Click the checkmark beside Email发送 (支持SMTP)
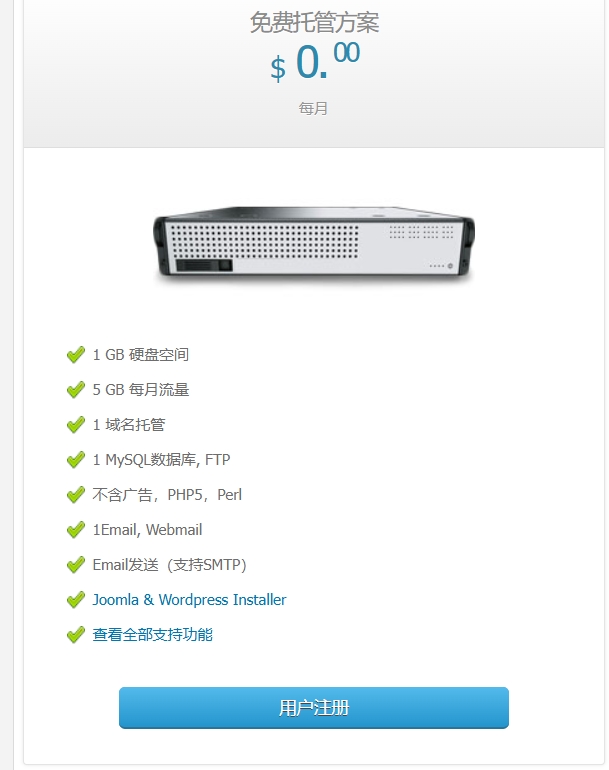 pyautogui.click(x=76, y=565)
